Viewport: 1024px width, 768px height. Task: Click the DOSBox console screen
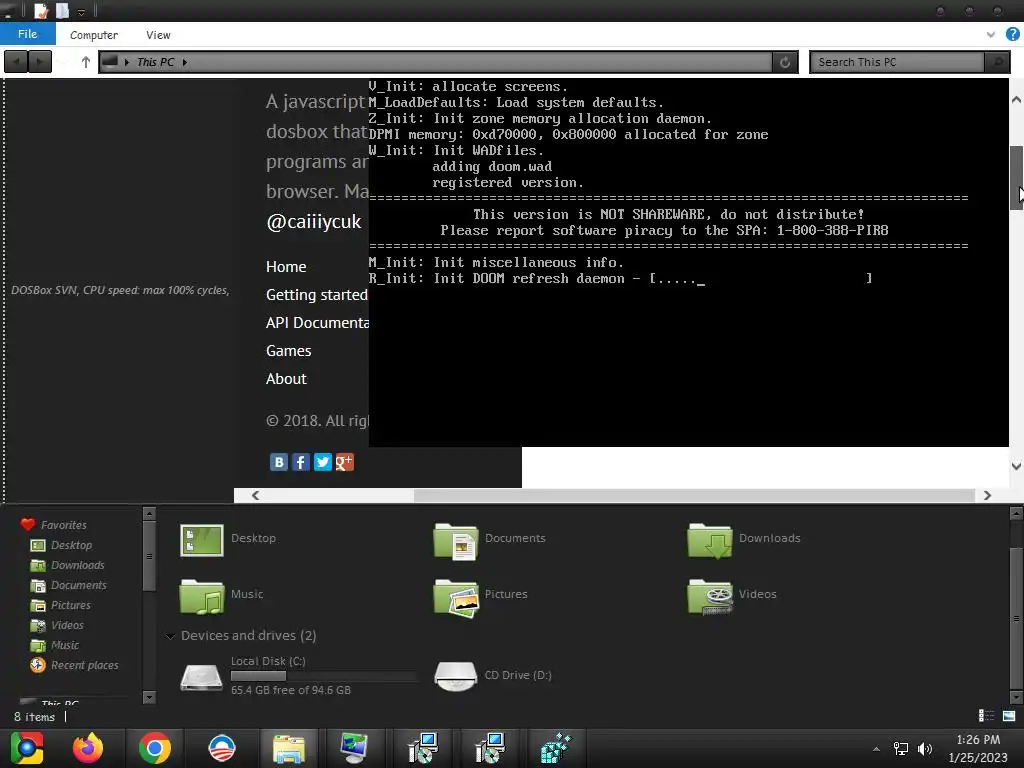click(x=688, y=263)
